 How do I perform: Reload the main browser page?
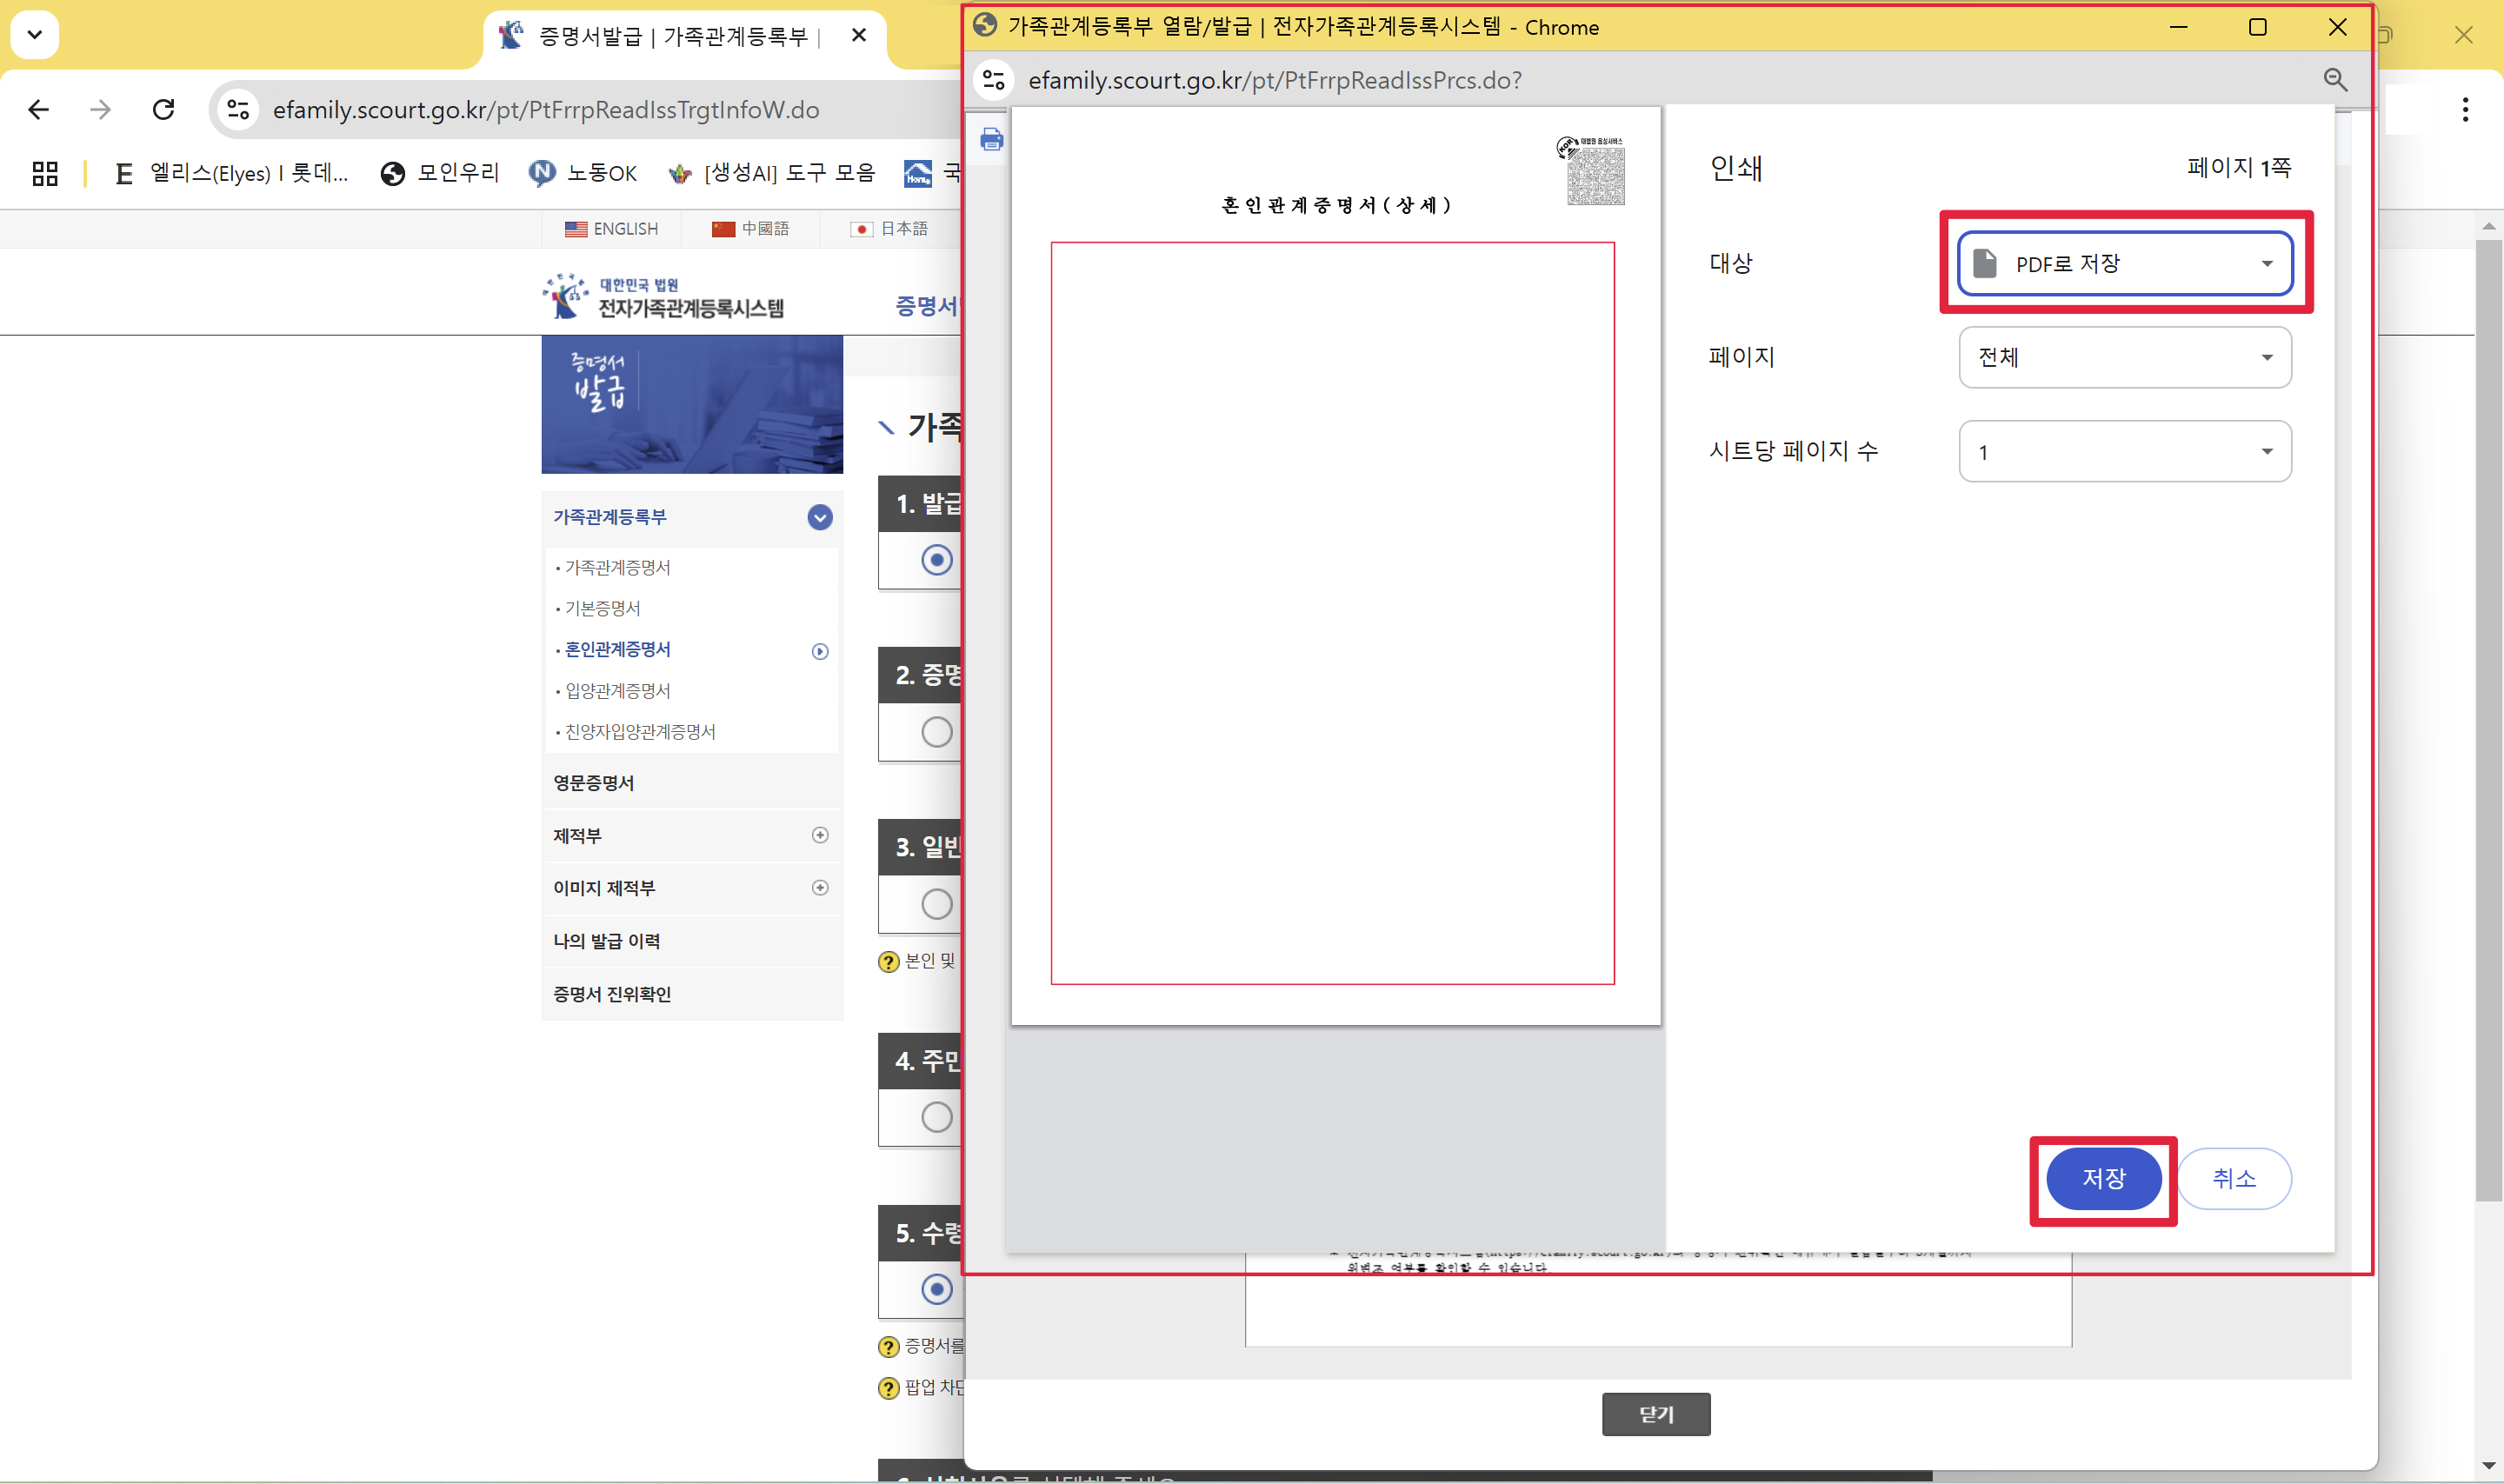pyautogui.click(x=163, y=109)
